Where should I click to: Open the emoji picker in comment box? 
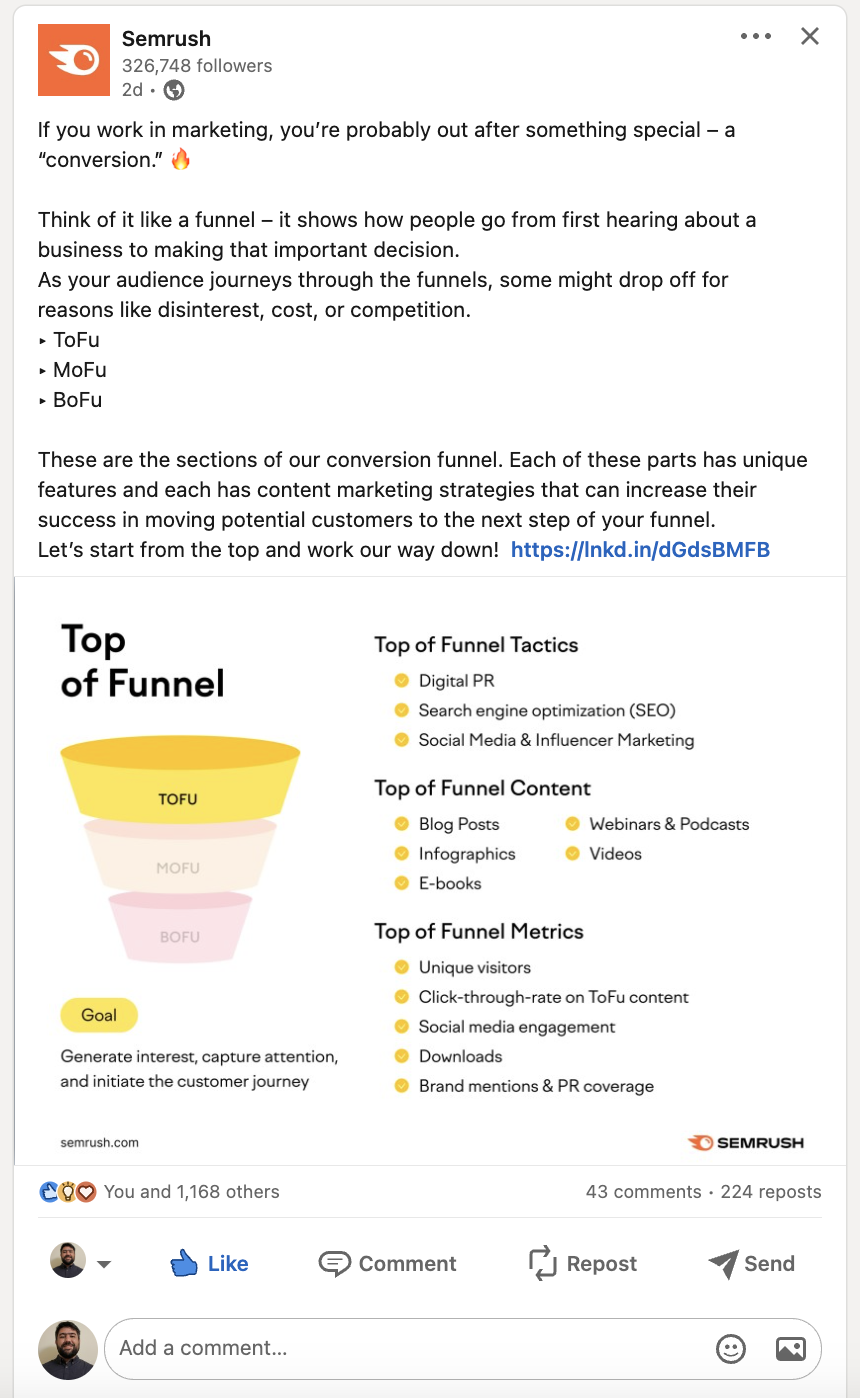[731, 1349]
